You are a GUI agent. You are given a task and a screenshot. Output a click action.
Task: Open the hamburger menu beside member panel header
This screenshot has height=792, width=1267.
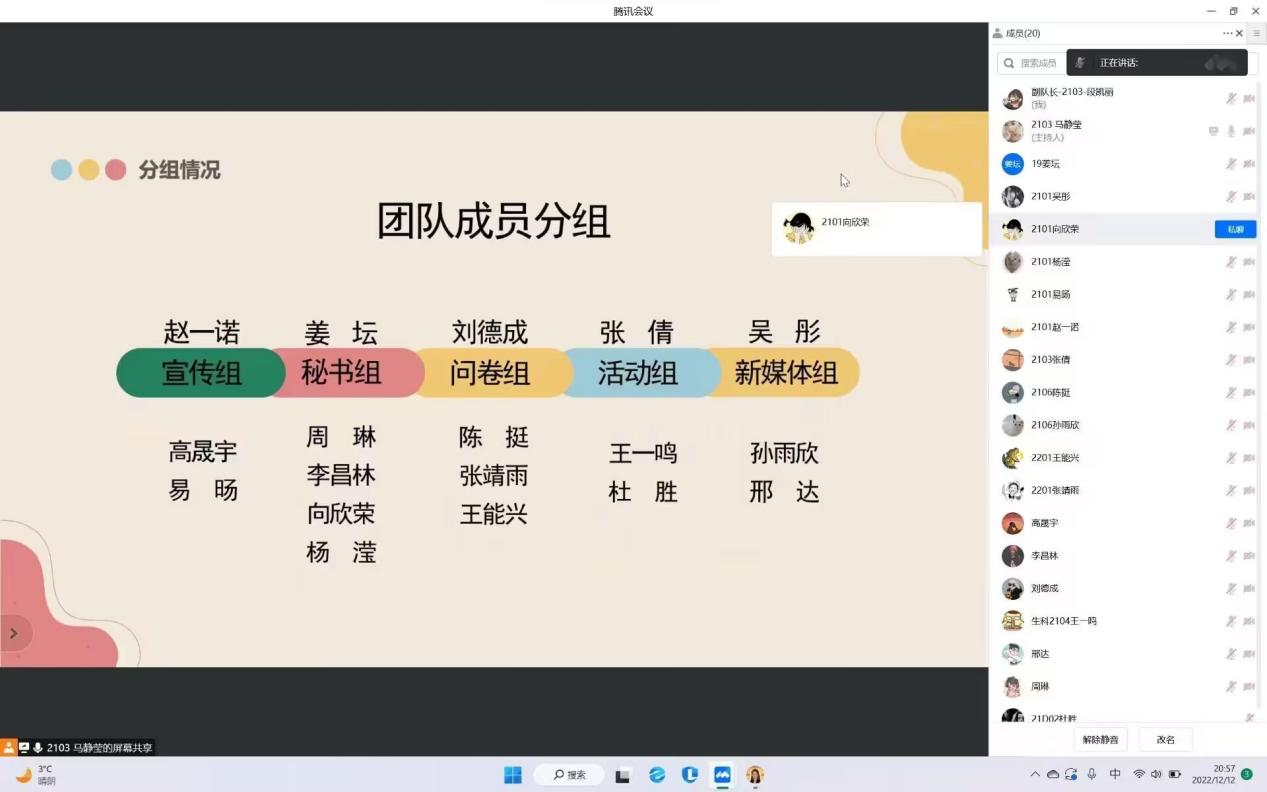[x=1257, y=34]
